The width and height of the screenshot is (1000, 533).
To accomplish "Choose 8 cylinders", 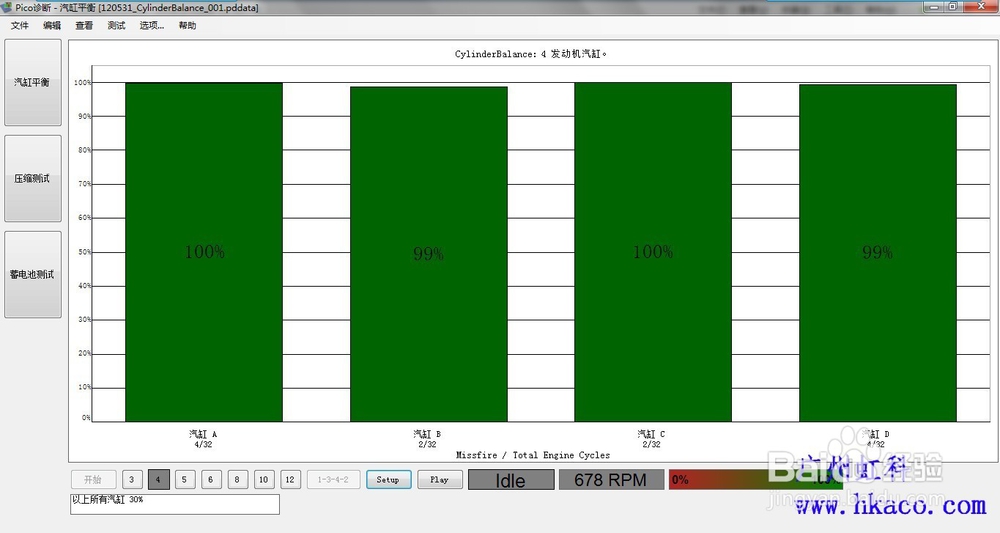I will tap(237, 479).
